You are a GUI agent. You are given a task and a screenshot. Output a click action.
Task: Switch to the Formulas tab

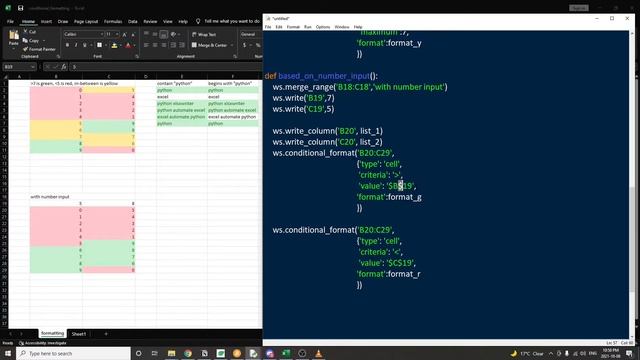click(x=113, y=21)
